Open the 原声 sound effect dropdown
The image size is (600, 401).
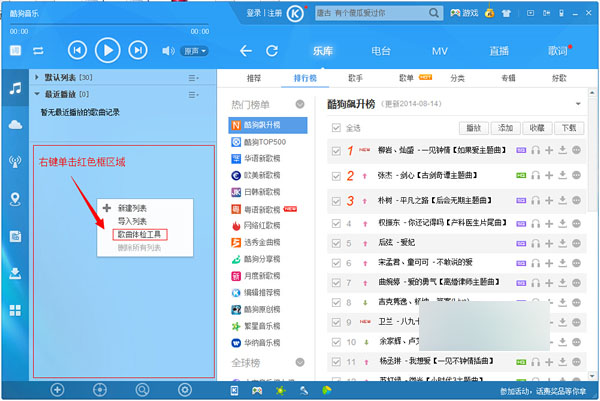point(194,51)
